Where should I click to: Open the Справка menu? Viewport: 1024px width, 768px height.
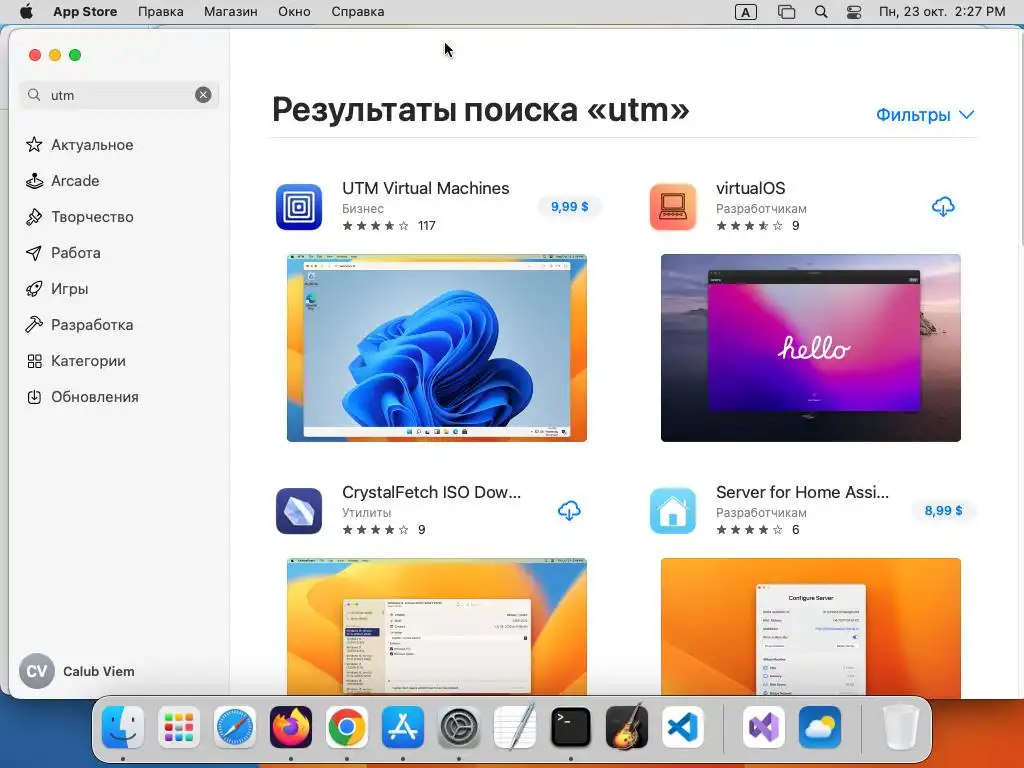point(357,12)
